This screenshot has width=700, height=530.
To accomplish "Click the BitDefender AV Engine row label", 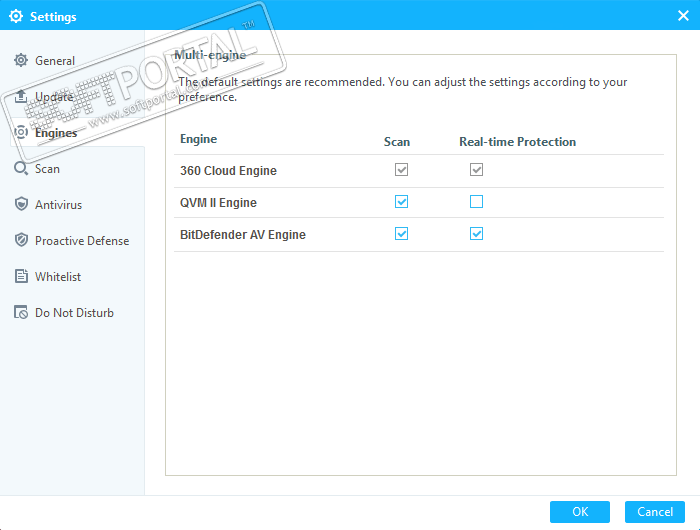I will 243,234.
